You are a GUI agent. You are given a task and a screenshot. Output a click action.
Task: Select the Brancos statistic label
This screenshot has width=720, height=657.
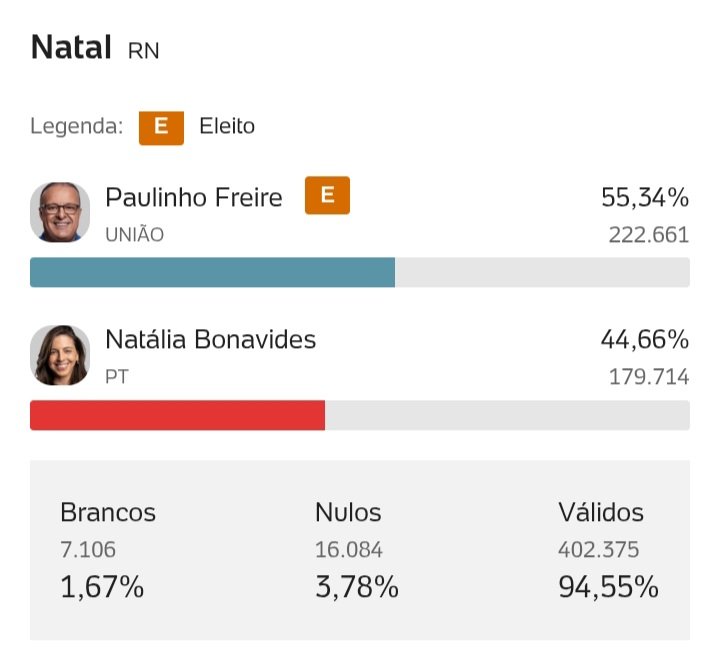point(108,513)
